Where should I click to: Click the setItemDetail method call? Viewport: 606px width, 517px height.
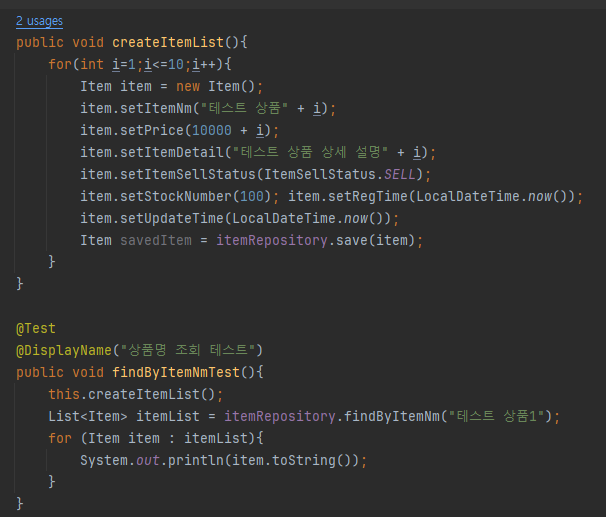tap(172, 152)
